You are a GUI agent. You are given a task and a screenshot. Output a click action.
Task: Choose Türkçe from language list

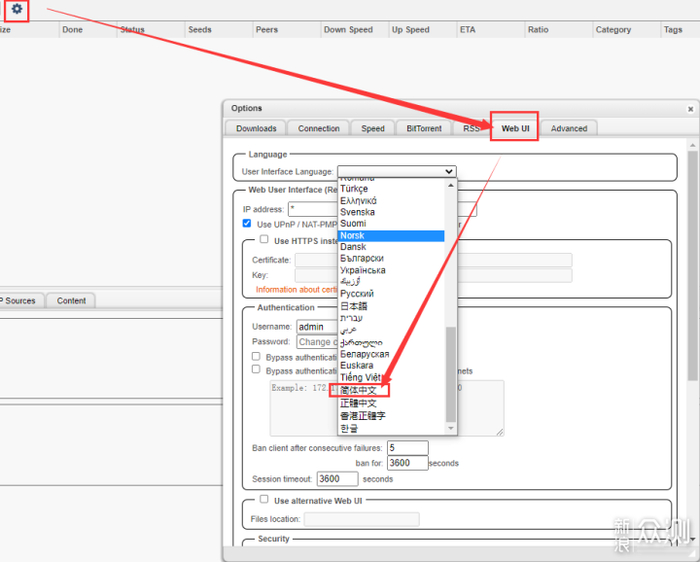pos(392,189)
